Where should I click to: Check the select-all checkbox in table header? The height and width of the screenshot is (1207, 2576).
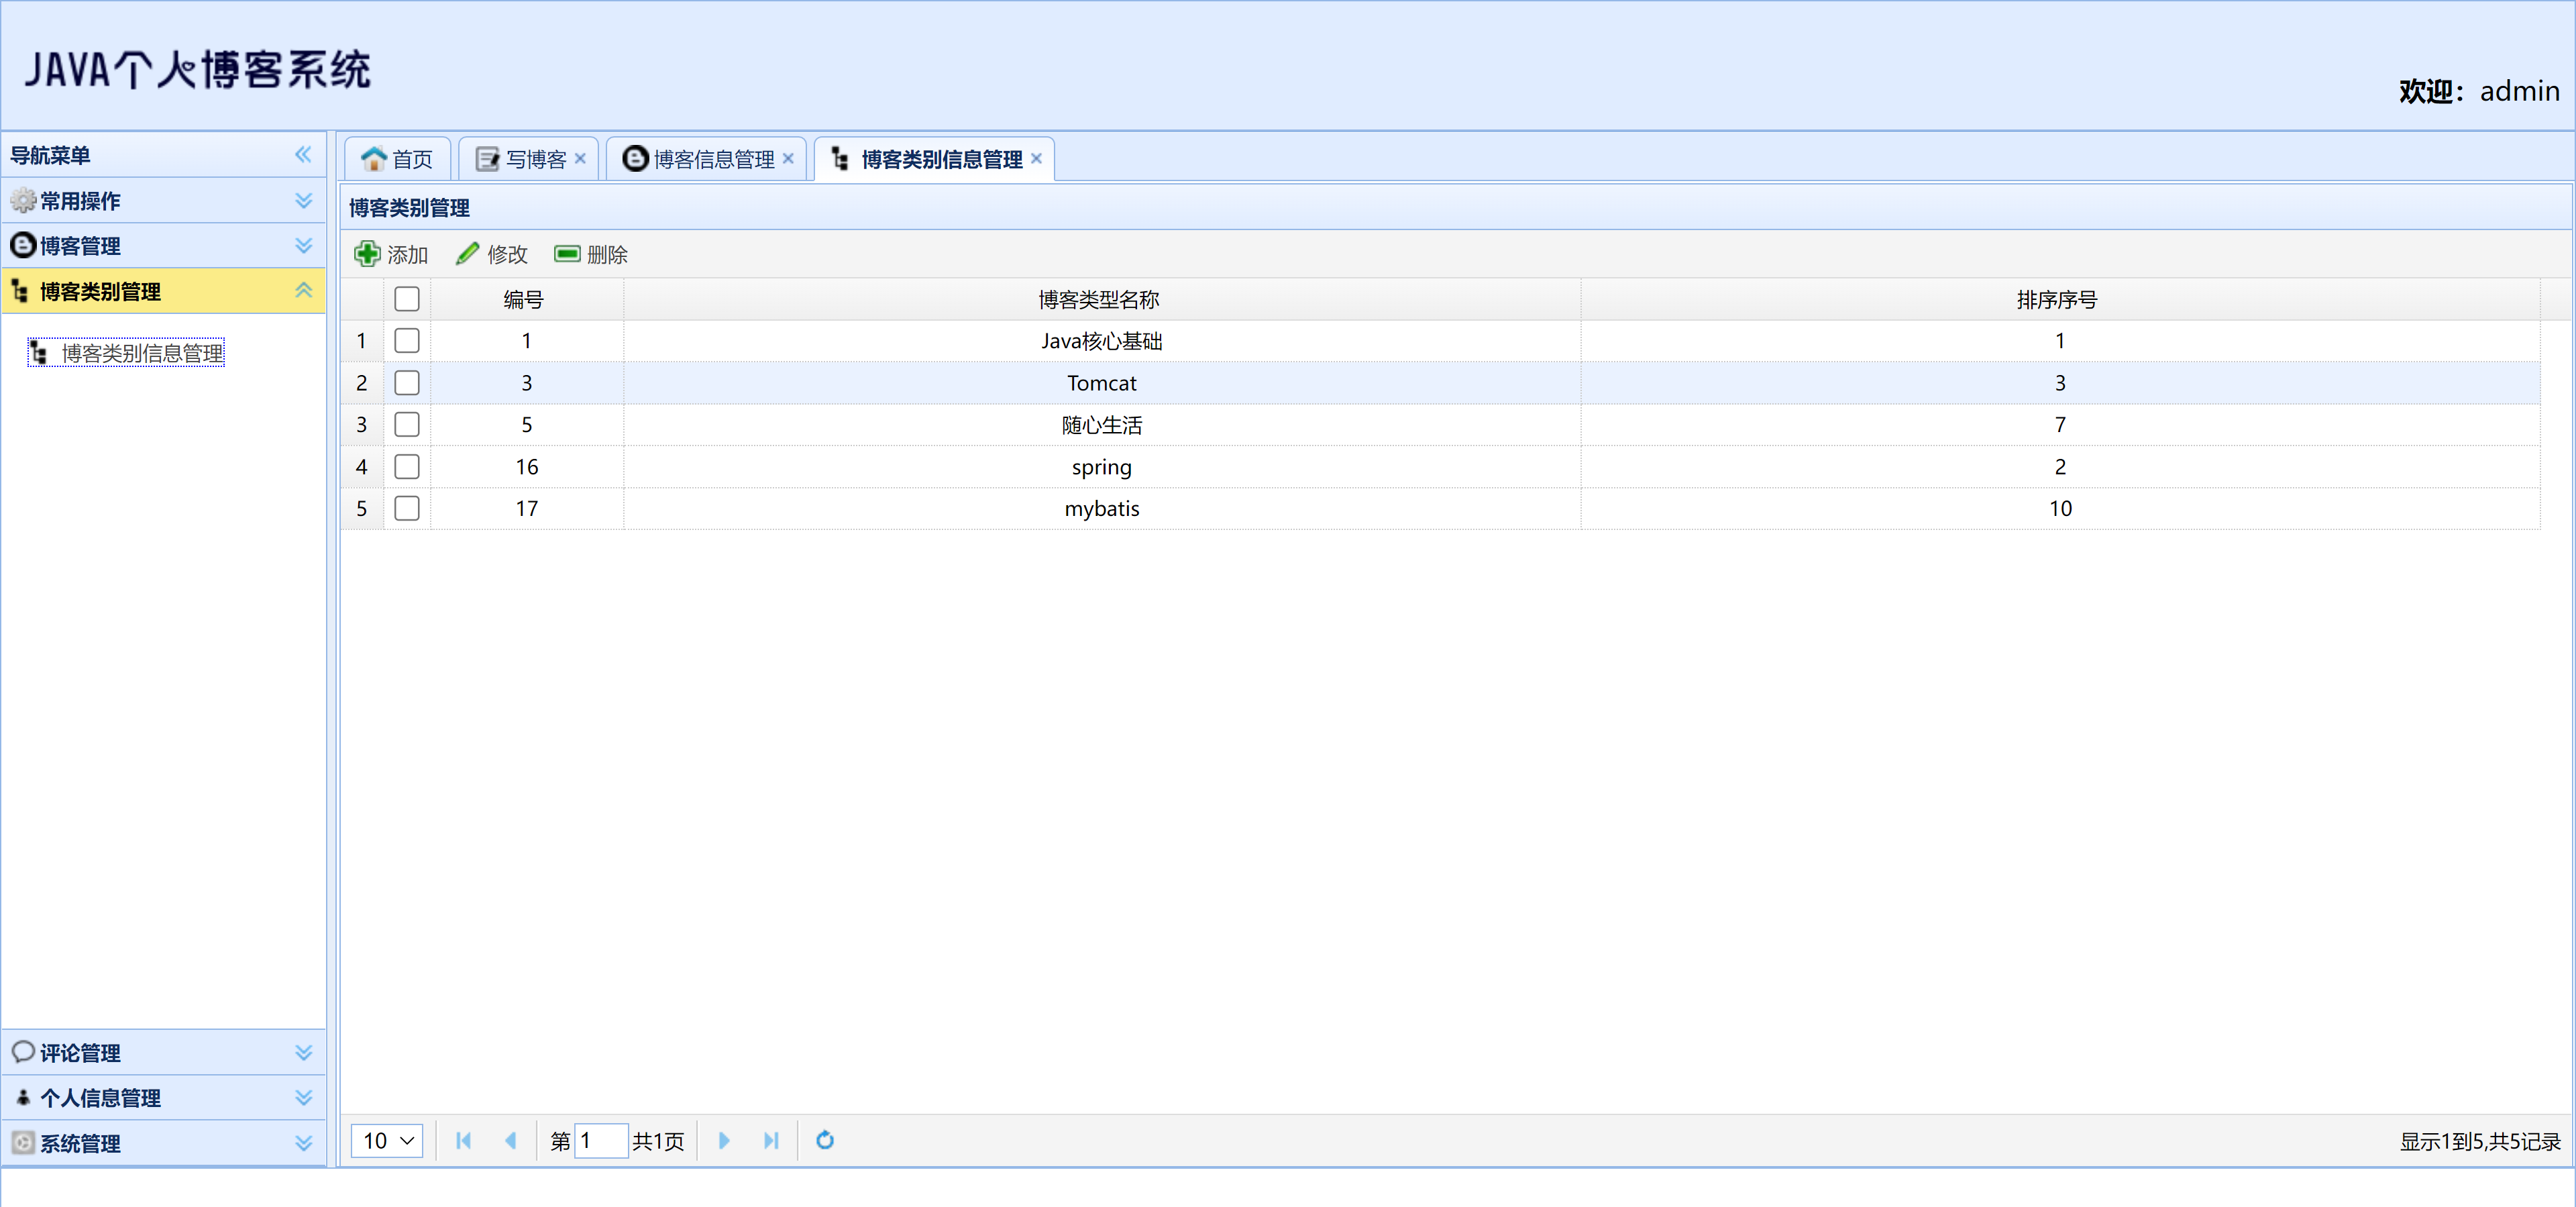pyautogui.click(x=407, y=299)
